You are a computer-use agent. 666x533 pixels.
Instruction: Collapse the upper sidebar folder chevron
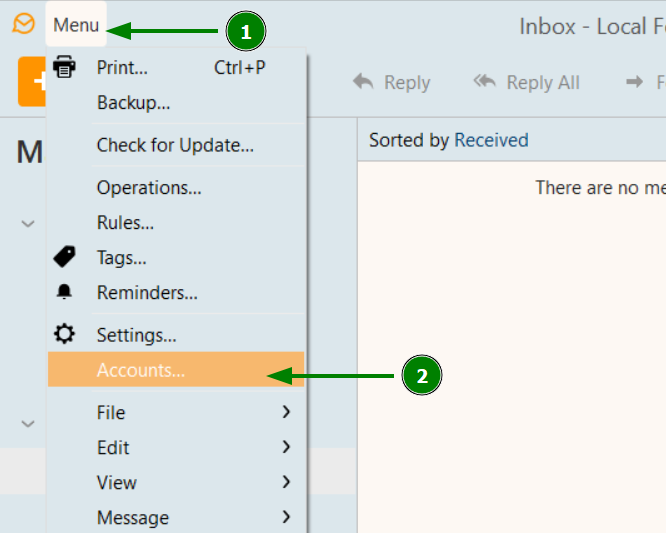pos(28,223)
